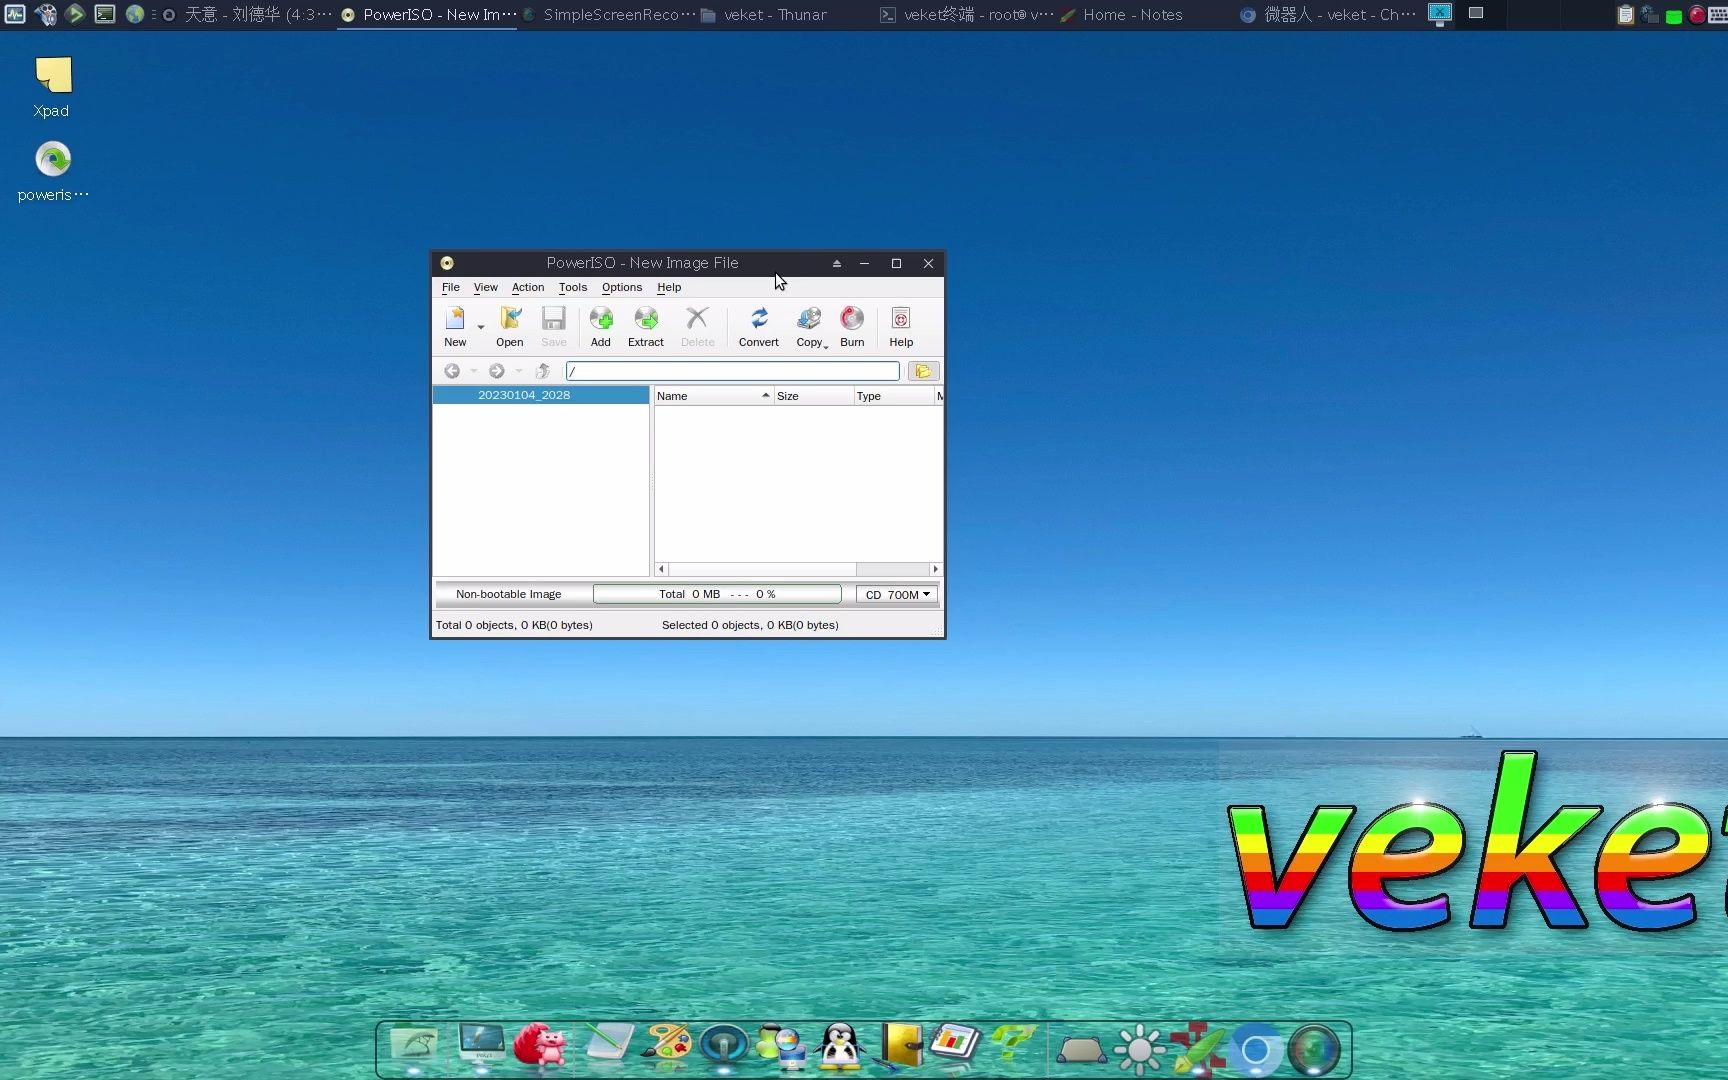
Task: Open the CD 700M media size dropdown
Action: 897,594
